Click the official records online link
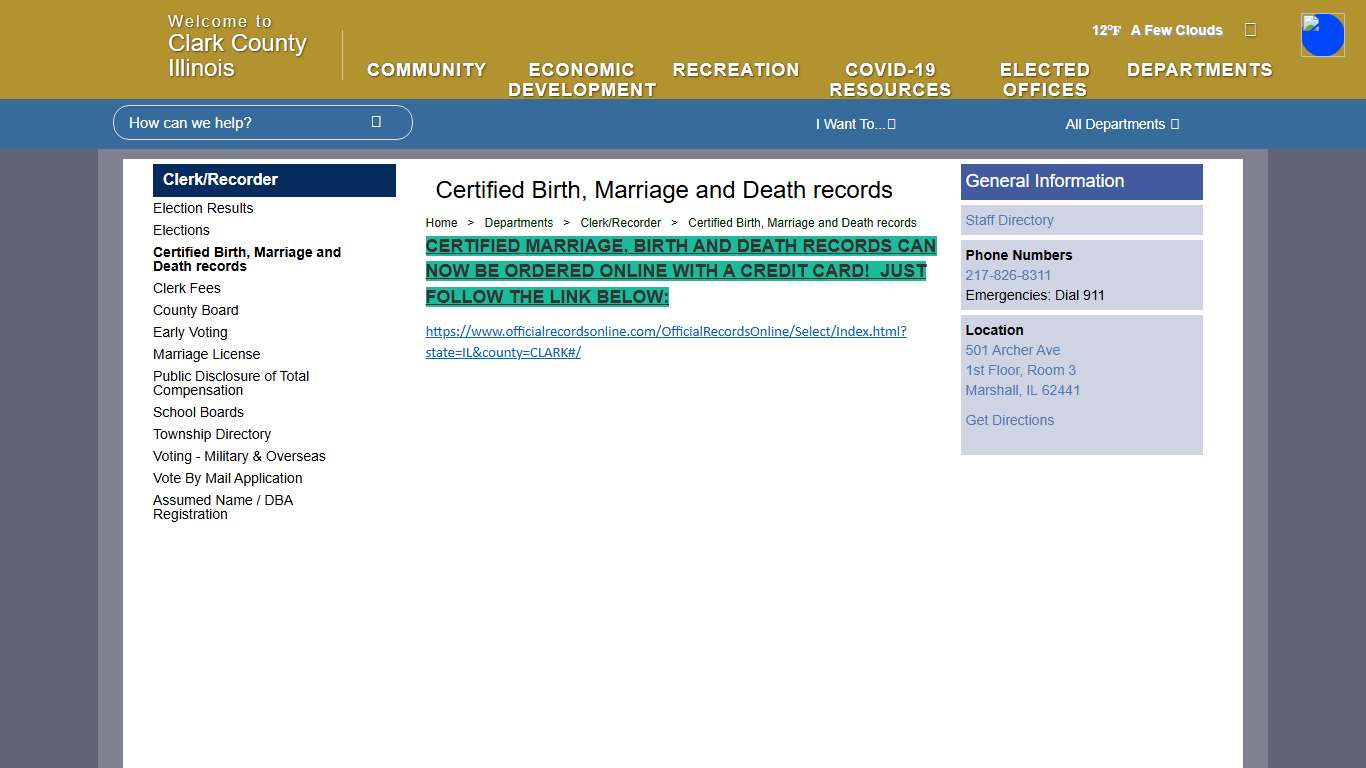The width and height of the screenshot is (1366, 768). click(x=665, y=341)
